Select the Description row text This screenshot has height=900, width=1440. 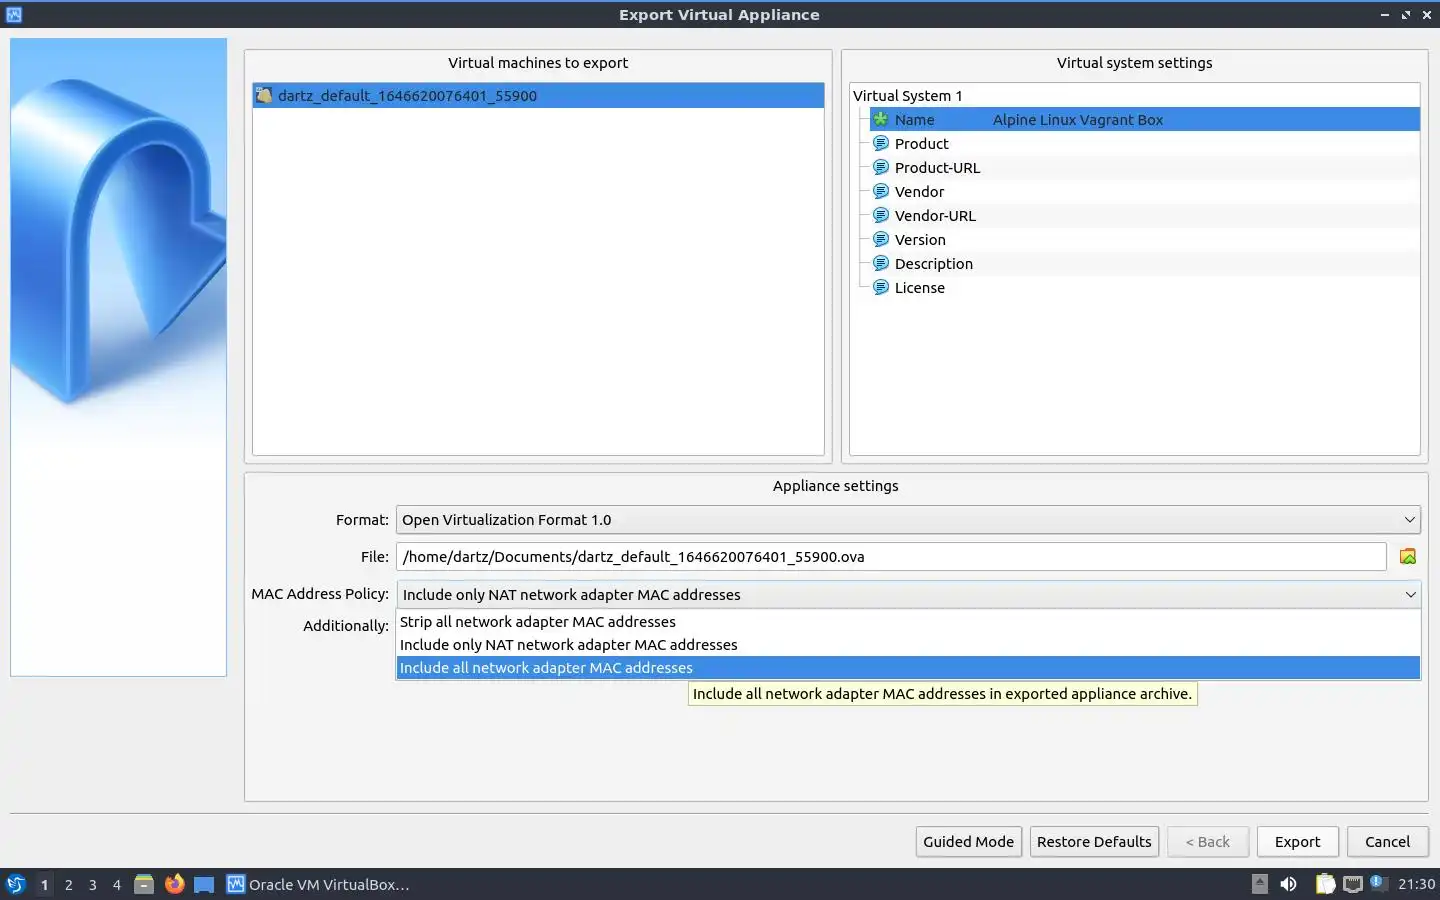pos(933,264)
